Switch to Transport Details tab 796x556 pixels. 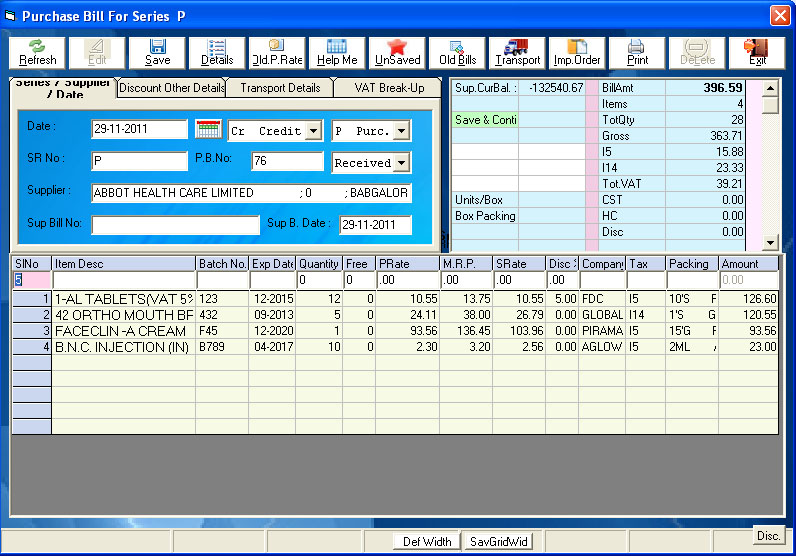(x=280, y=87)
